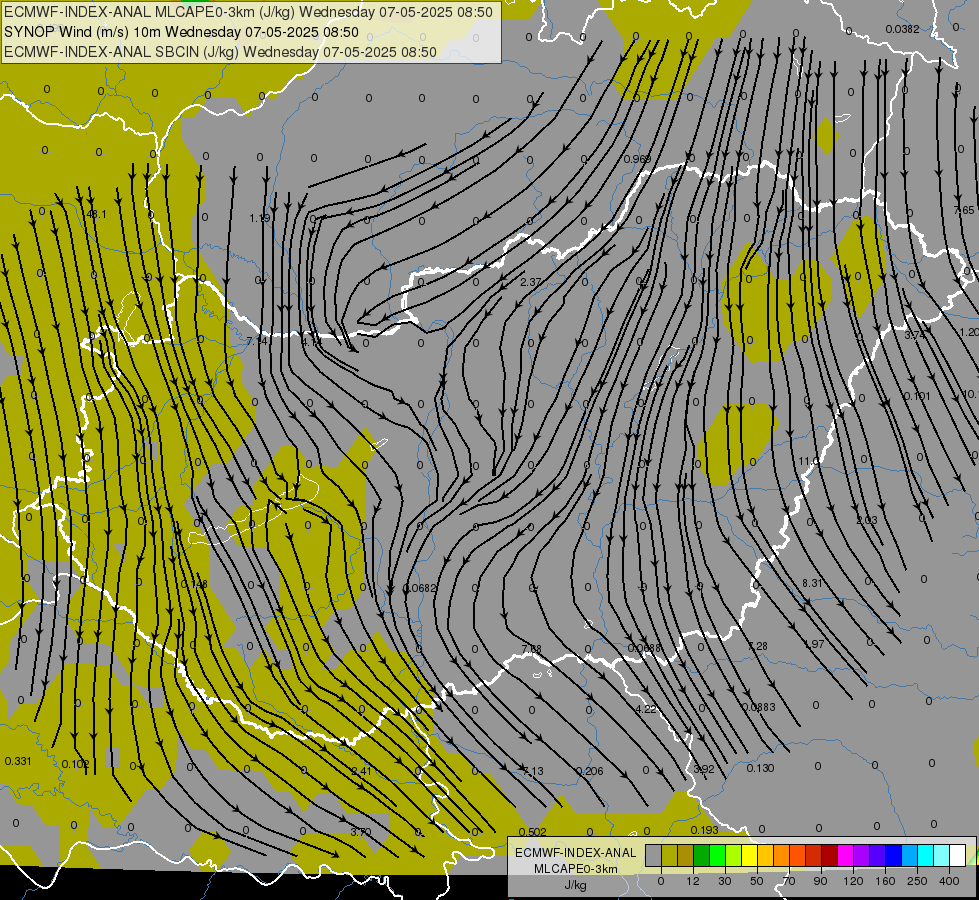
Task: Click the map value 0.331
Action: click(18, 761)
